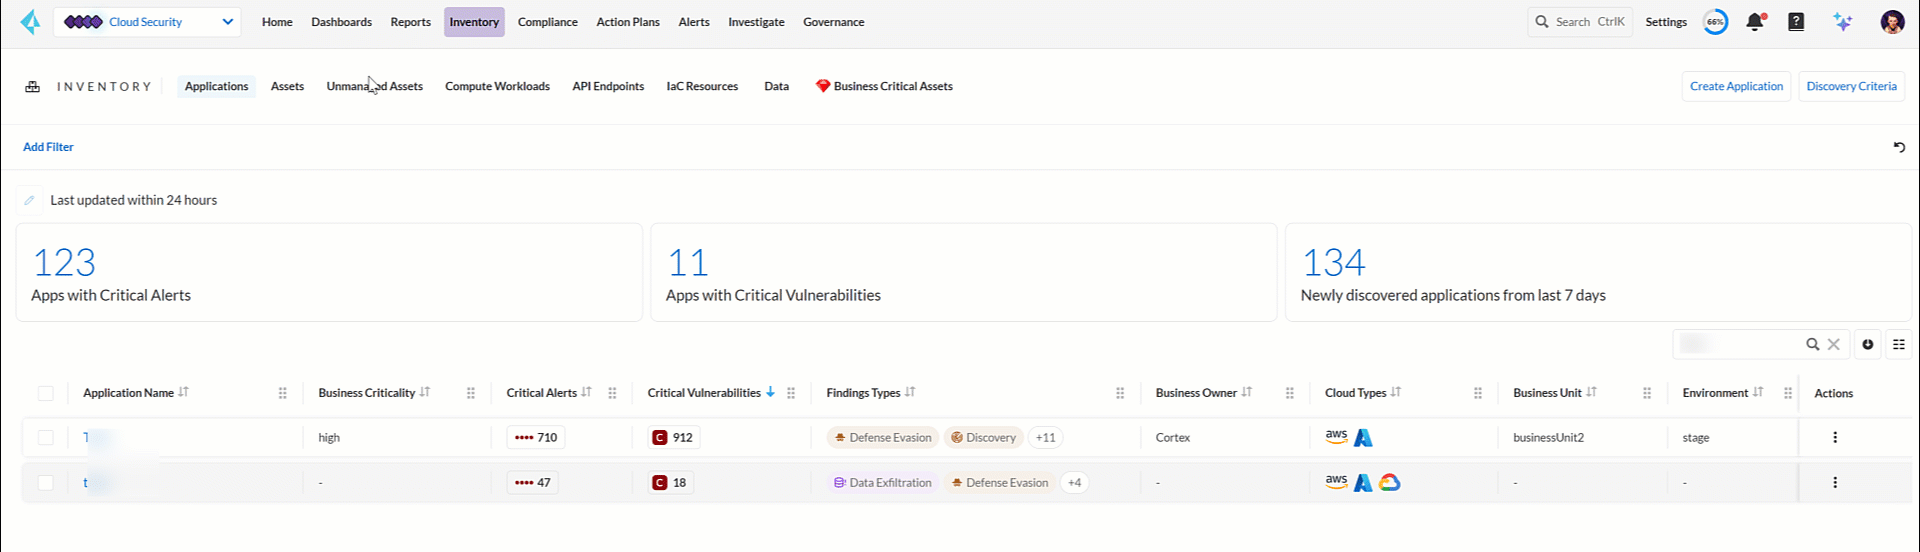The height and width of the screenshot is (552, 1920).
Task: Switch to the Data tab
Action: (x=776, y=87)
